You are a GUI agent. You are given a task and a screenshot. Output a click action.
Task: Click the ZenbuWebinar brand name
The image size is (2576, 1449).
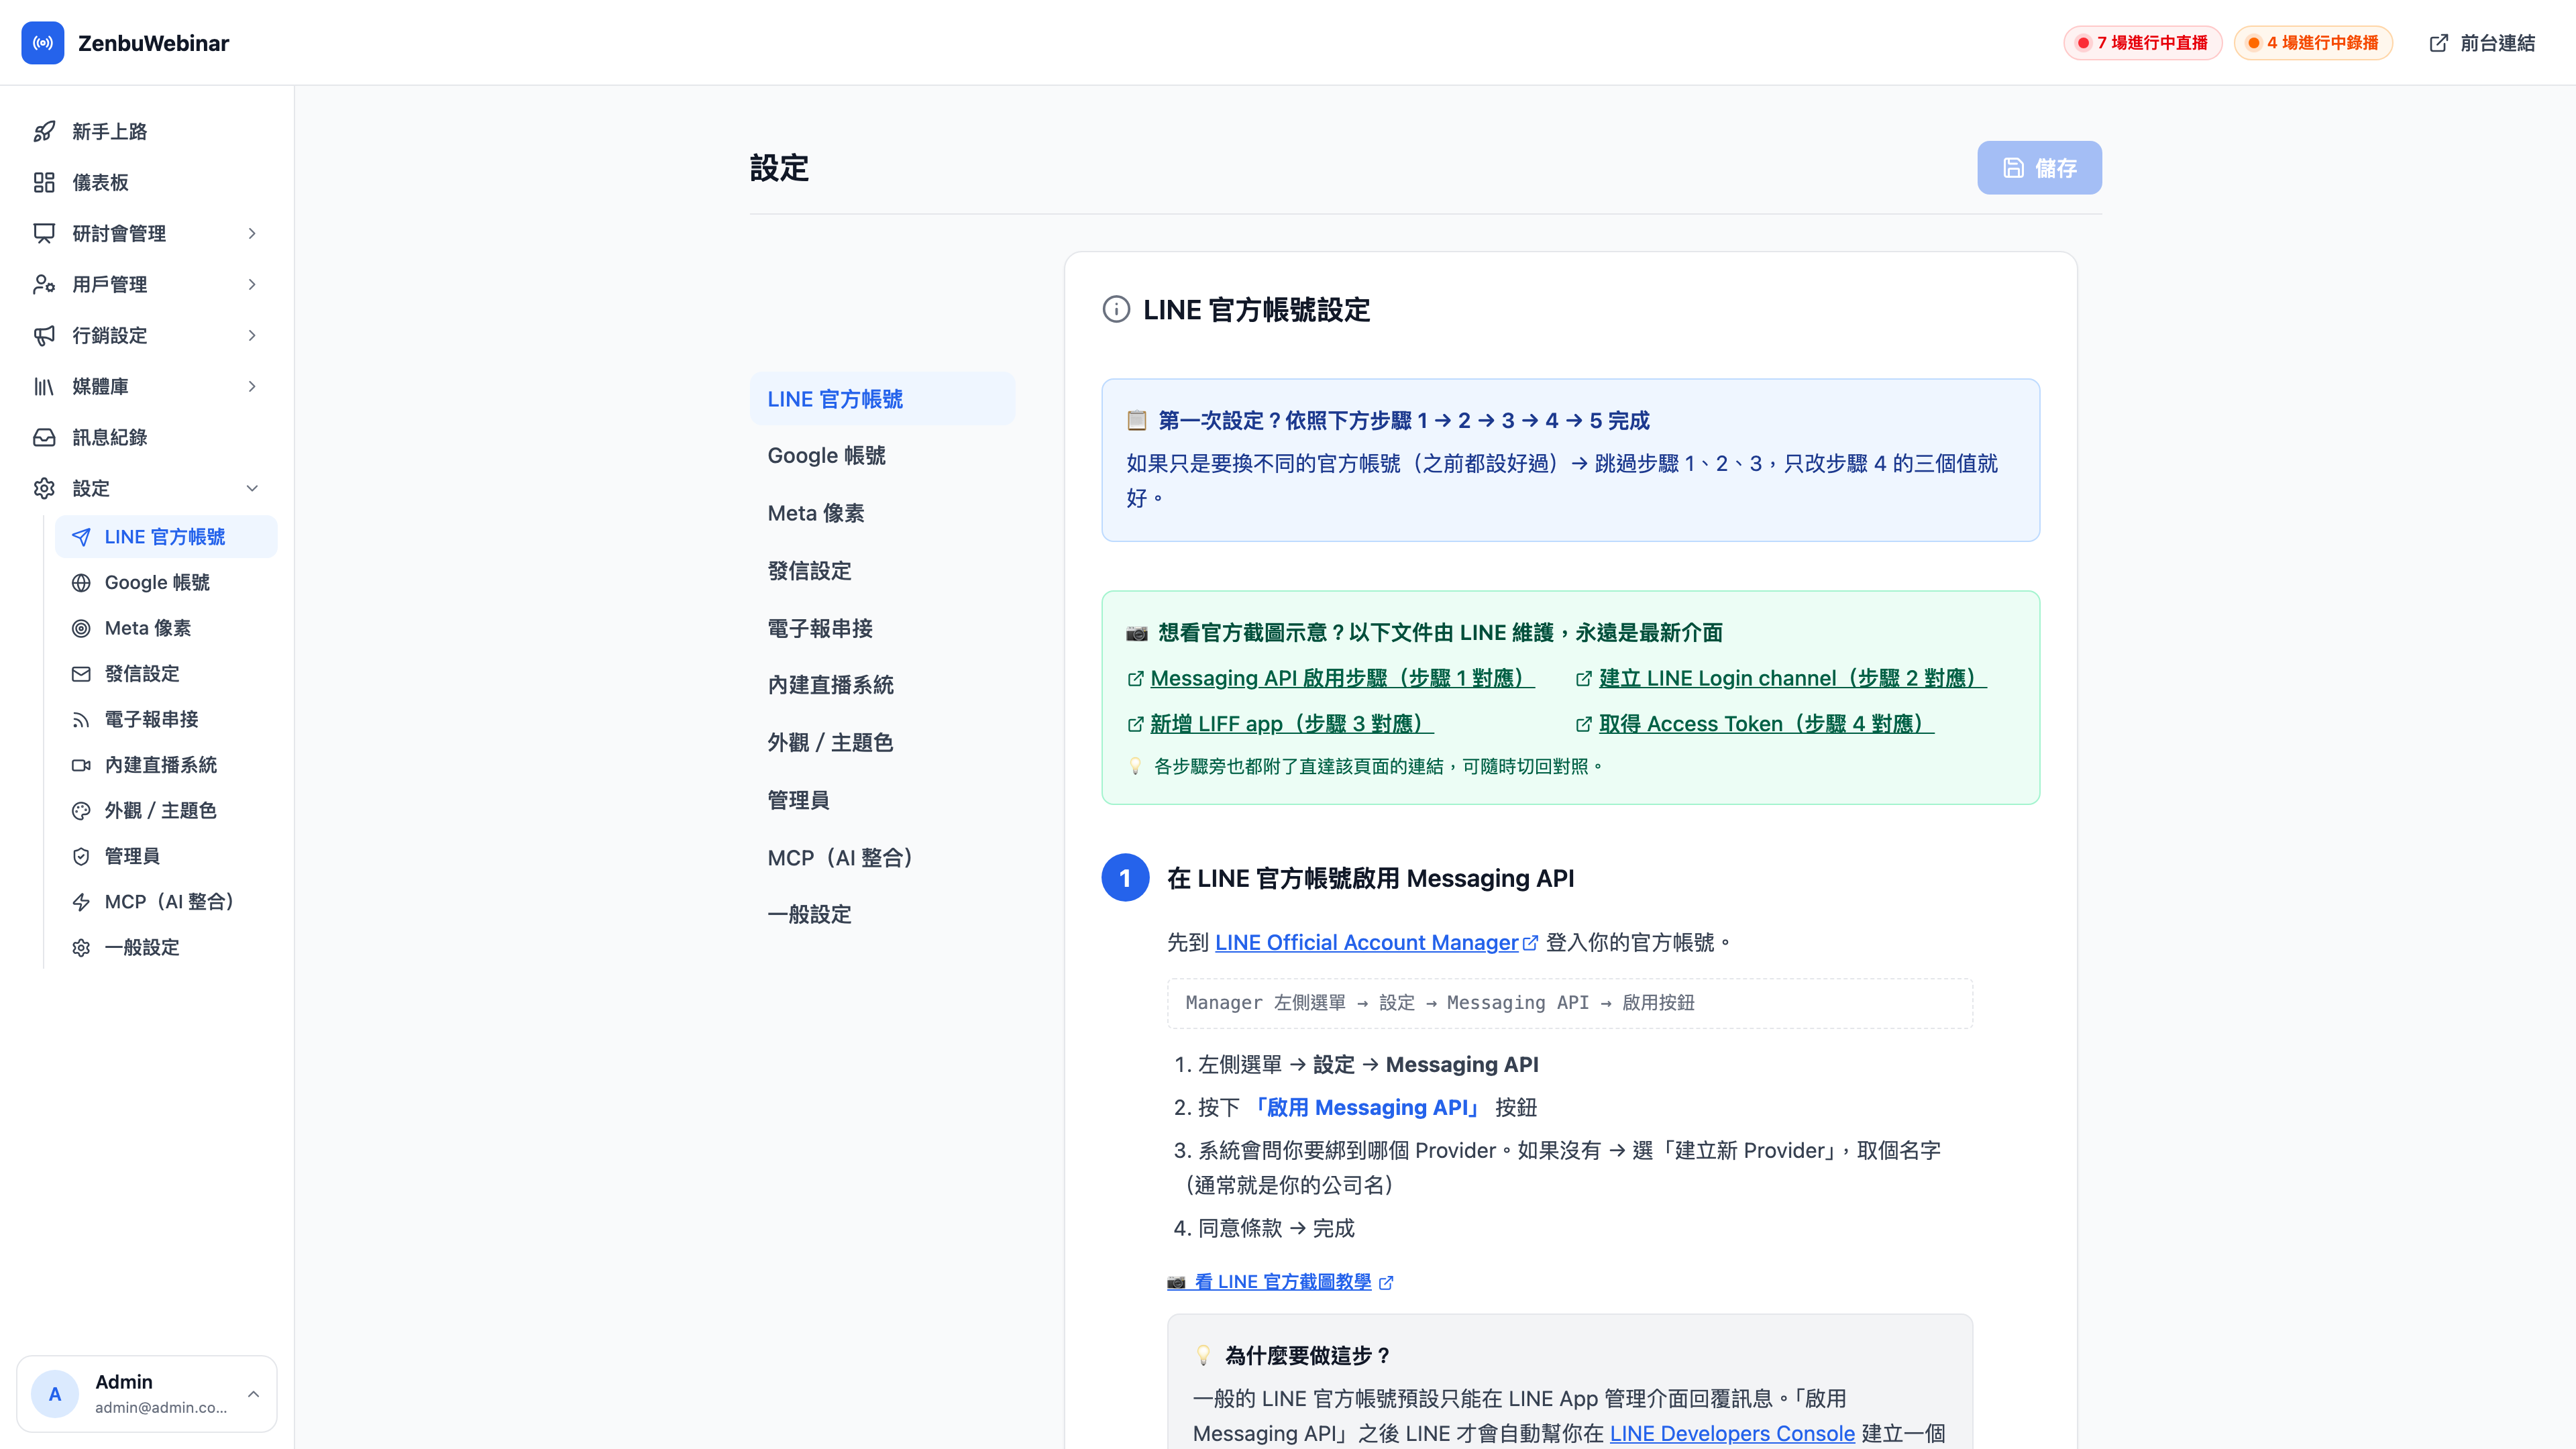[x=153, y=43]
